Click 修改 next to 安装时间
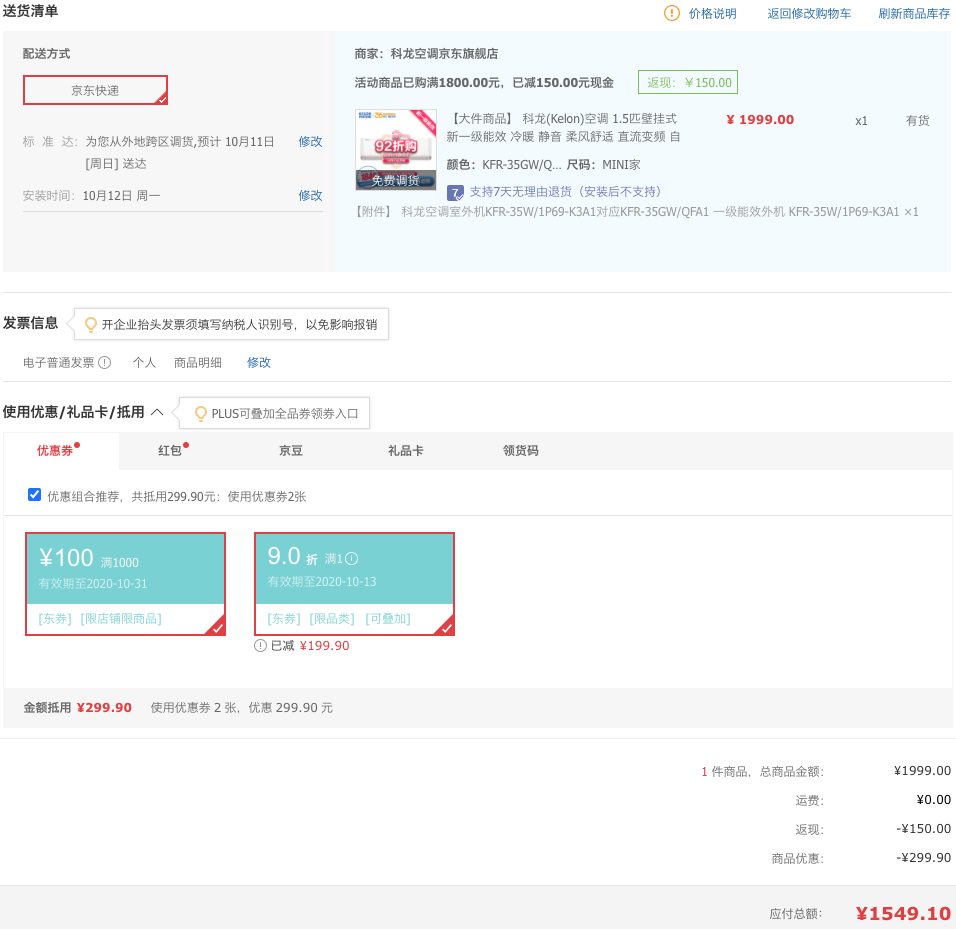 point(310,196)
